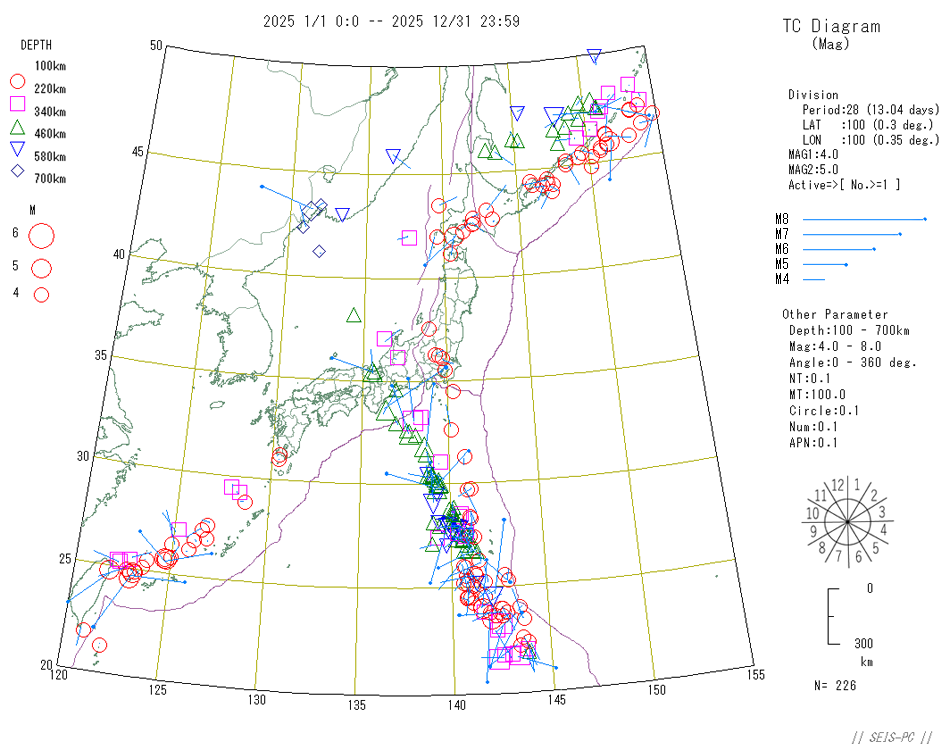This screenshot has width=950, height=750.
Task: Click the clock-direction compass dial
Action: point(847,521)
